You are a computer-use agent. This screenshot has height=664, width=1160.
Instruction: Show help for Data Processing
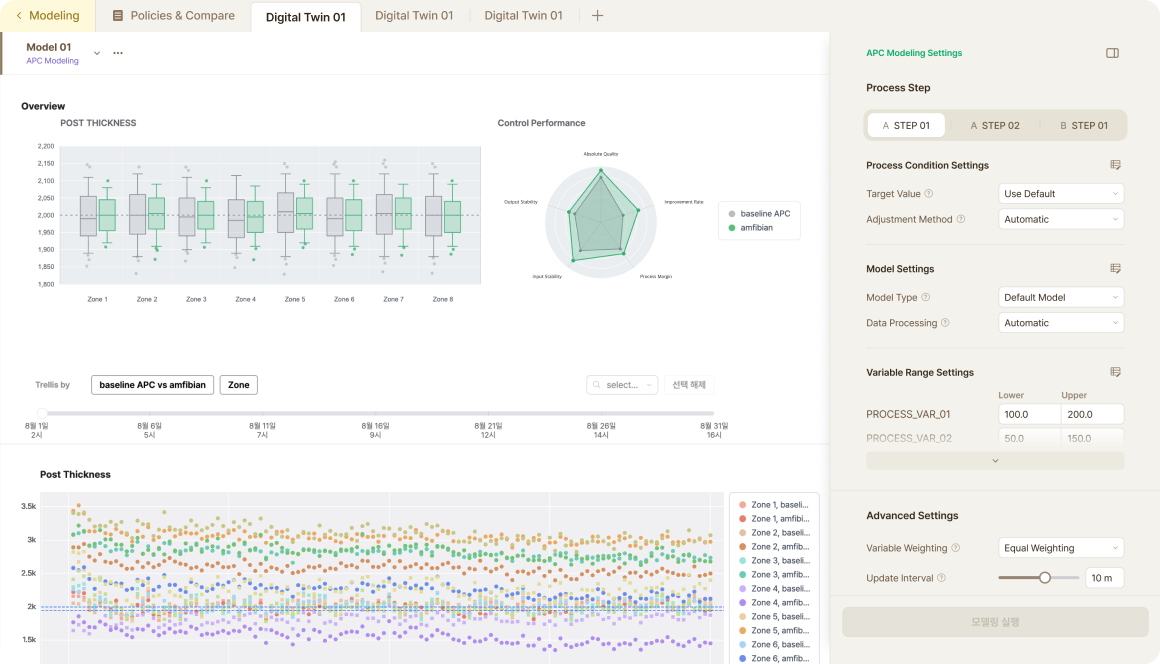[x=945, y=322]
